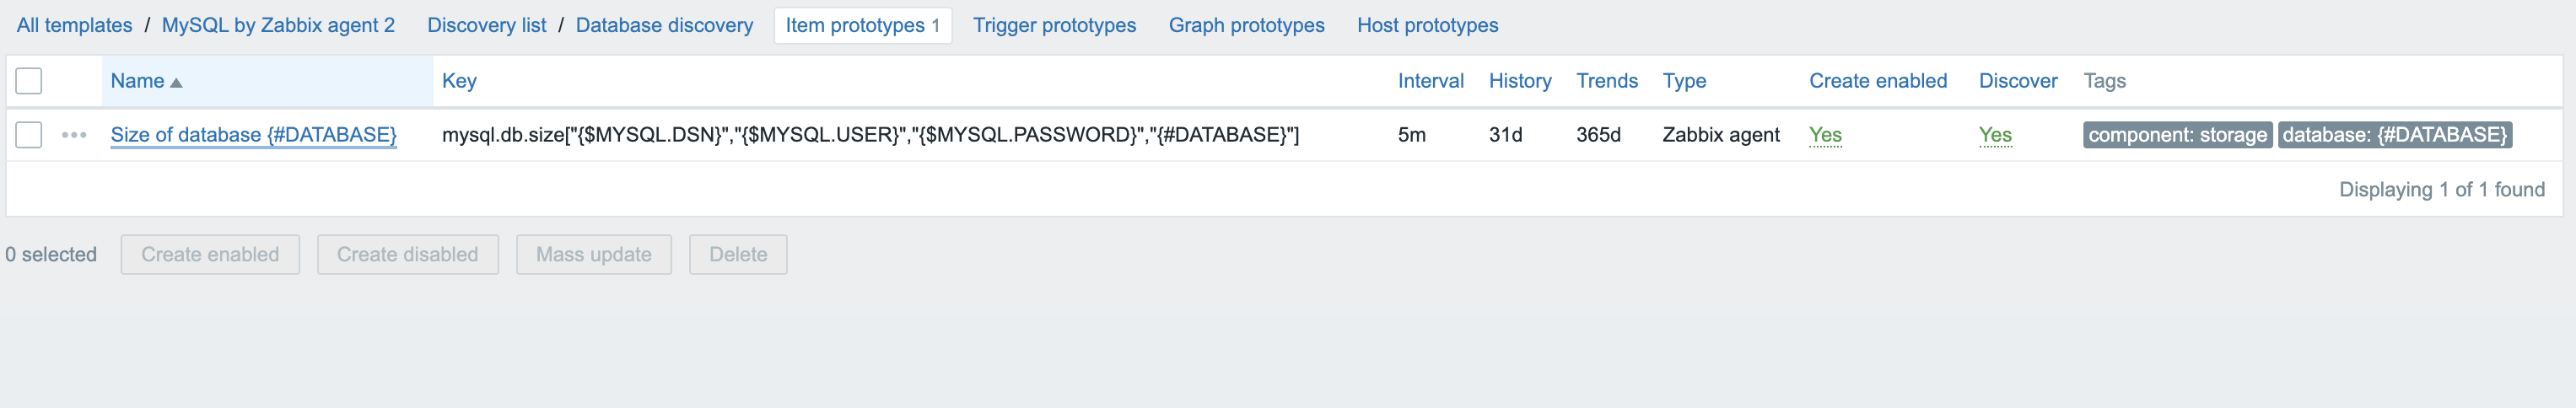Screen dimensions: 2576x408
Task: Switch to Graph prototypes tab
Action: point(1246,25)
